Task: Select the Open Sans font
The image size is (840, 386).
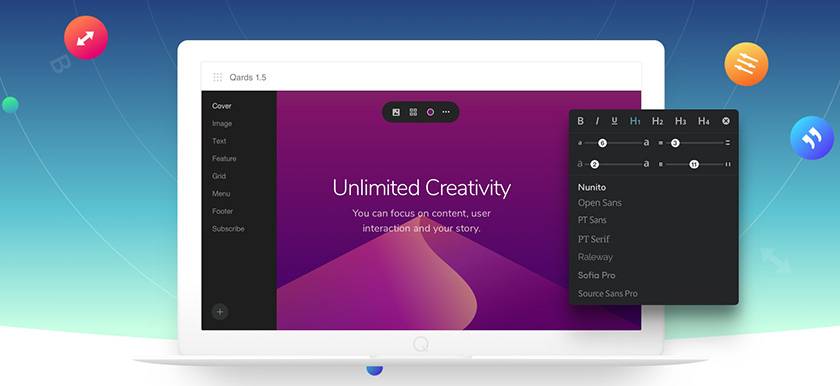Action: click(599, 203)
